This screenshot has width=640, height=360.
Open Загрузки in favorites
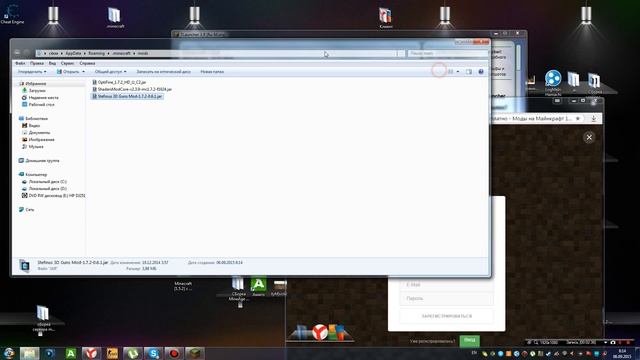(37, 91)
